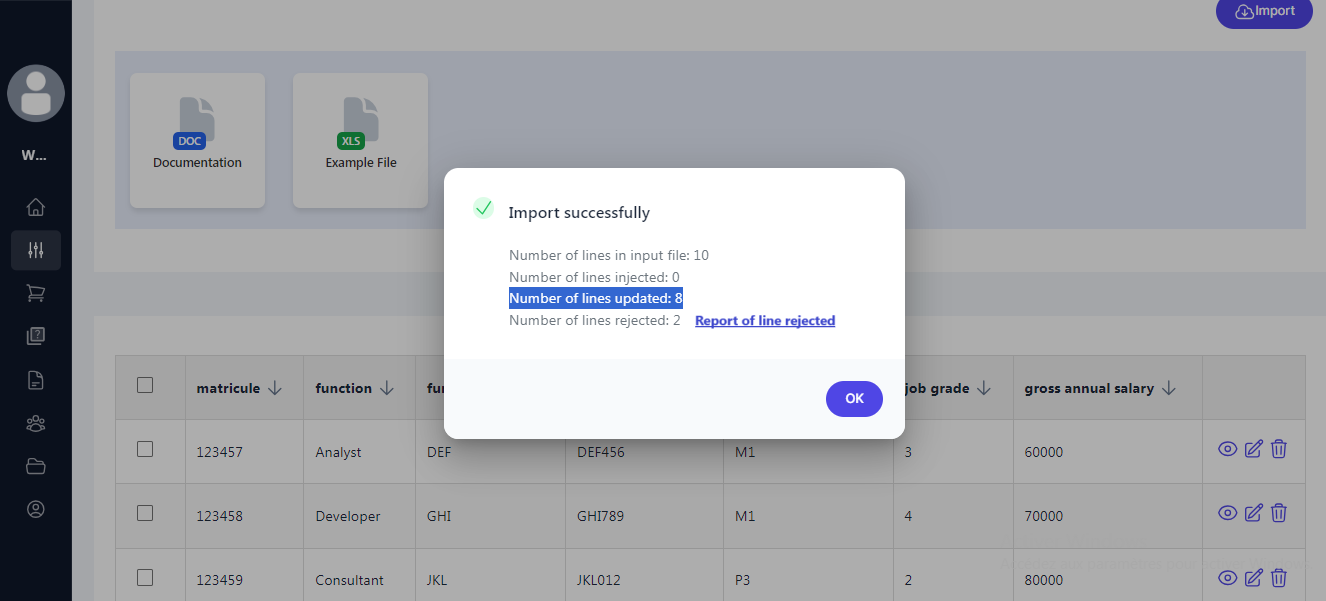Tick the checkbox for matricule 123457

click(145, 450)
